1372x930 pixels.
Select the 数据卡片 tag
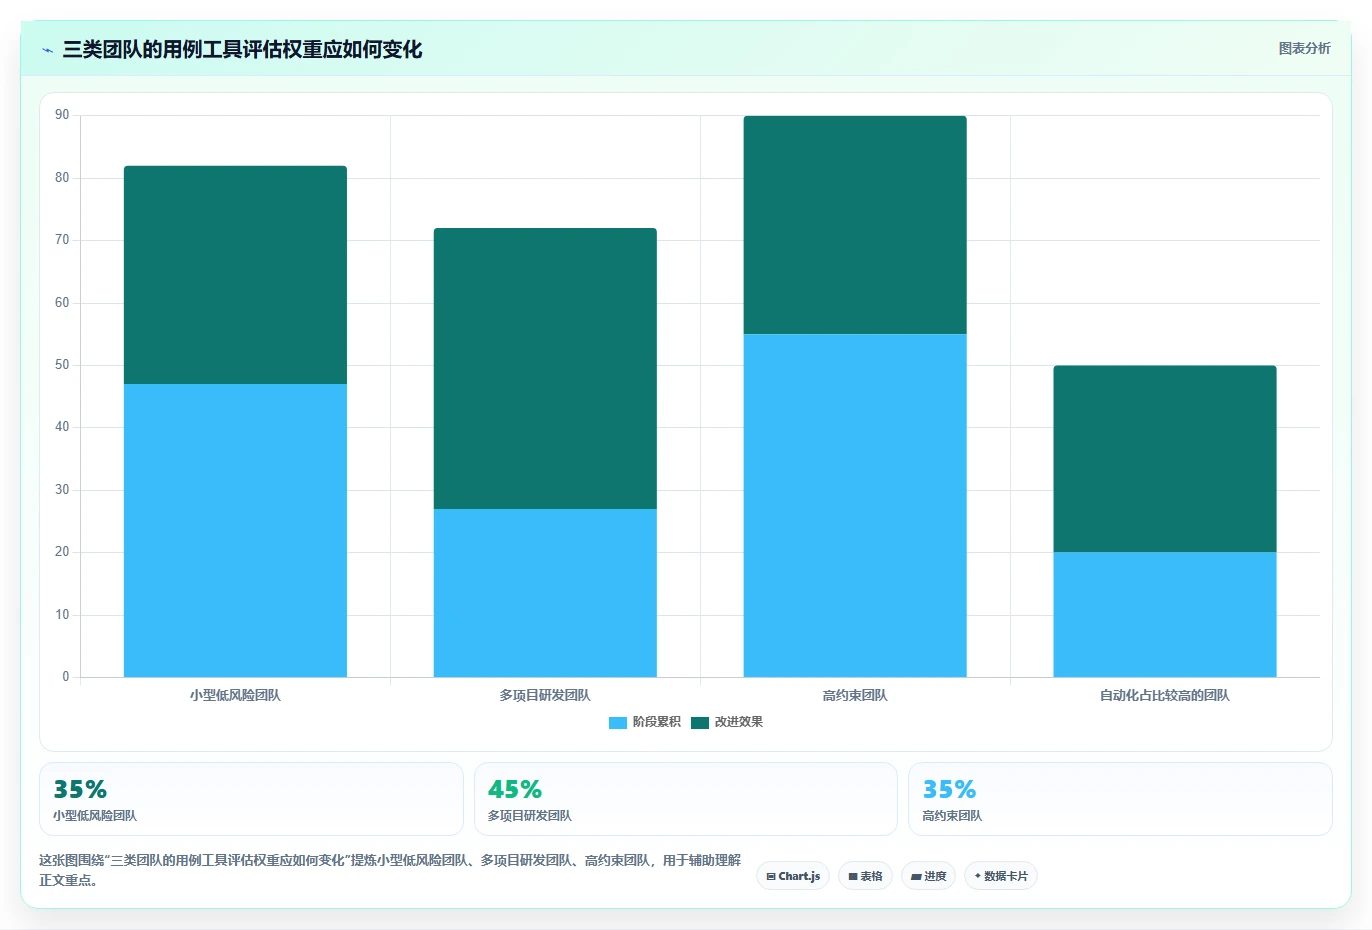click(1001, 876)
